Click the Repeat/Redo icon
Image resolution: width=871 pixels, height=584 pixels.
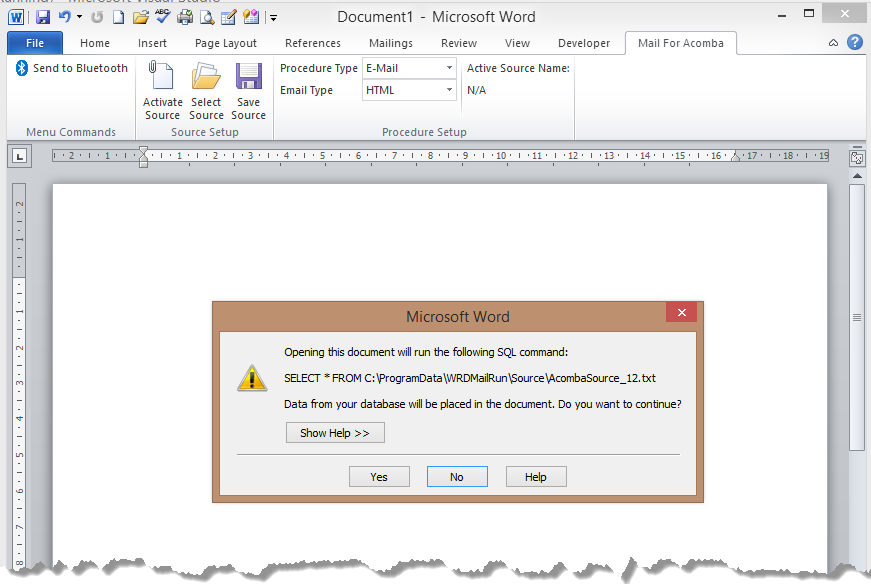click(x=97, y=17)
